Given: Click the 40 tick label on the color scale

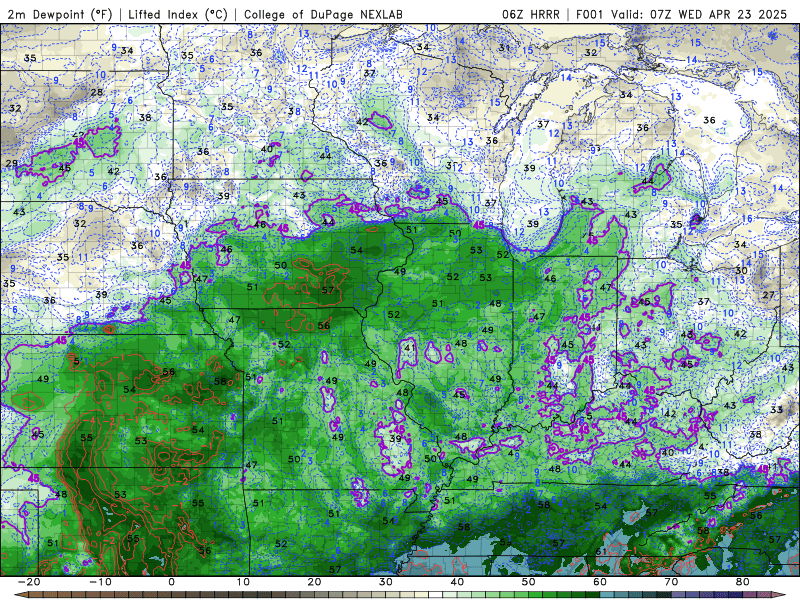Looking at the screenshot, I should click(457, 582).
